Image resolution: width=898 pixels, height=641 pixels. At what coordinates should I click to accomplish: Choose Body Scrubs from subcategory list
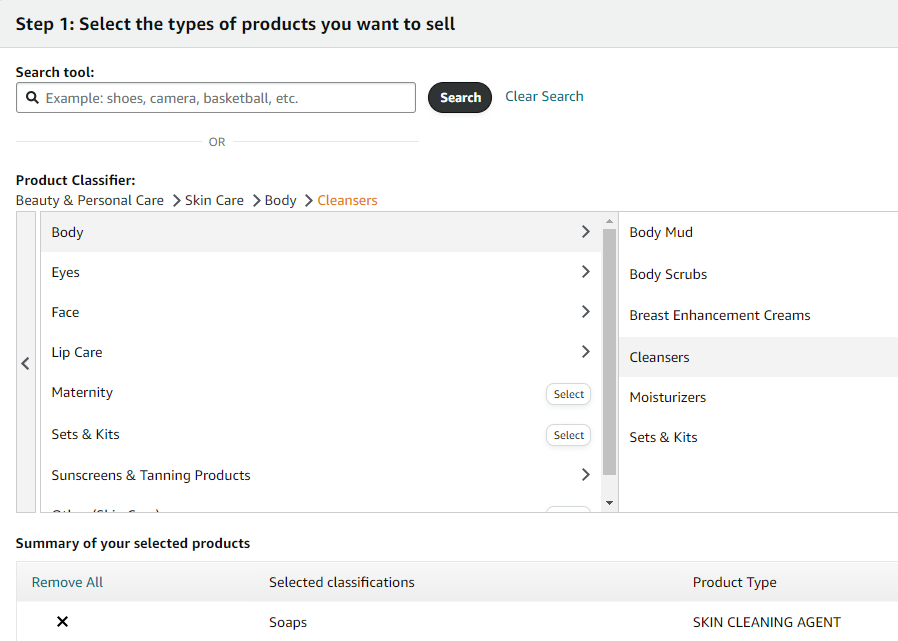point(668,274)
